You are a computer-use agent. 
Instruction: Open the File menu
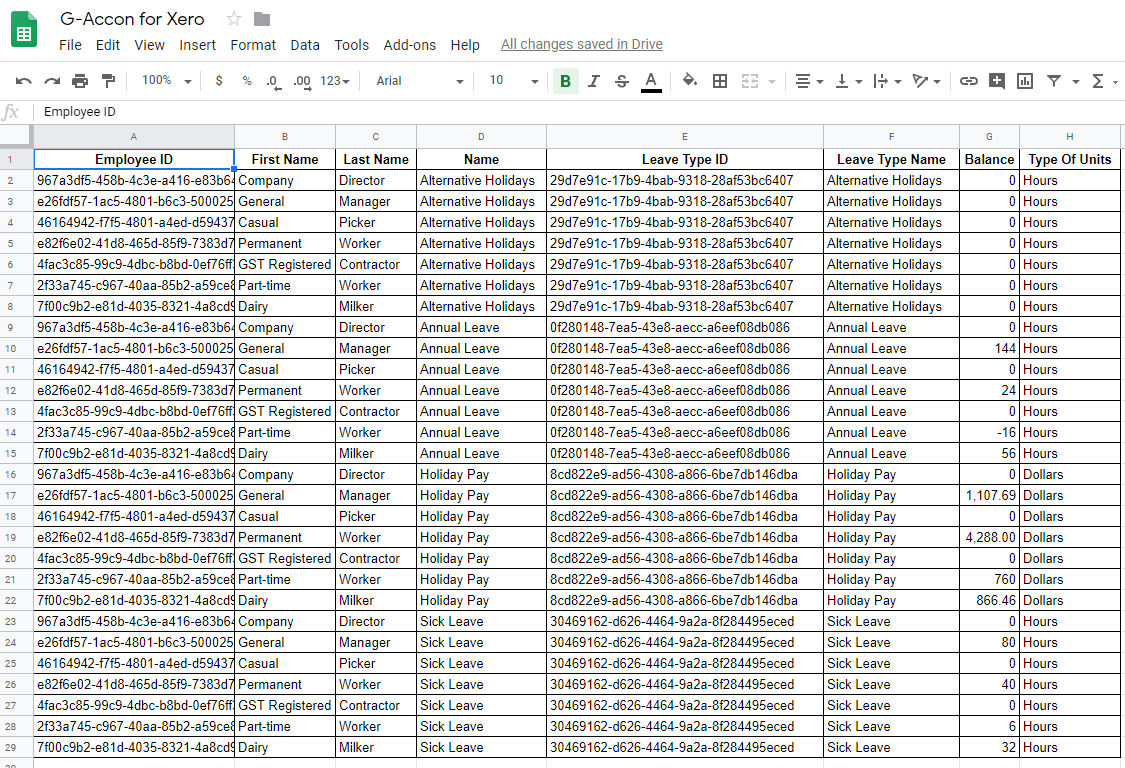coord(70,45)
